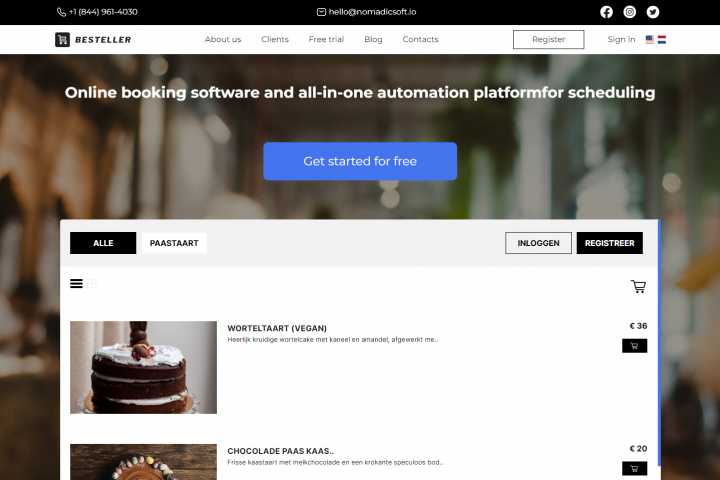Click the REGISTREER button

(610, 243)
